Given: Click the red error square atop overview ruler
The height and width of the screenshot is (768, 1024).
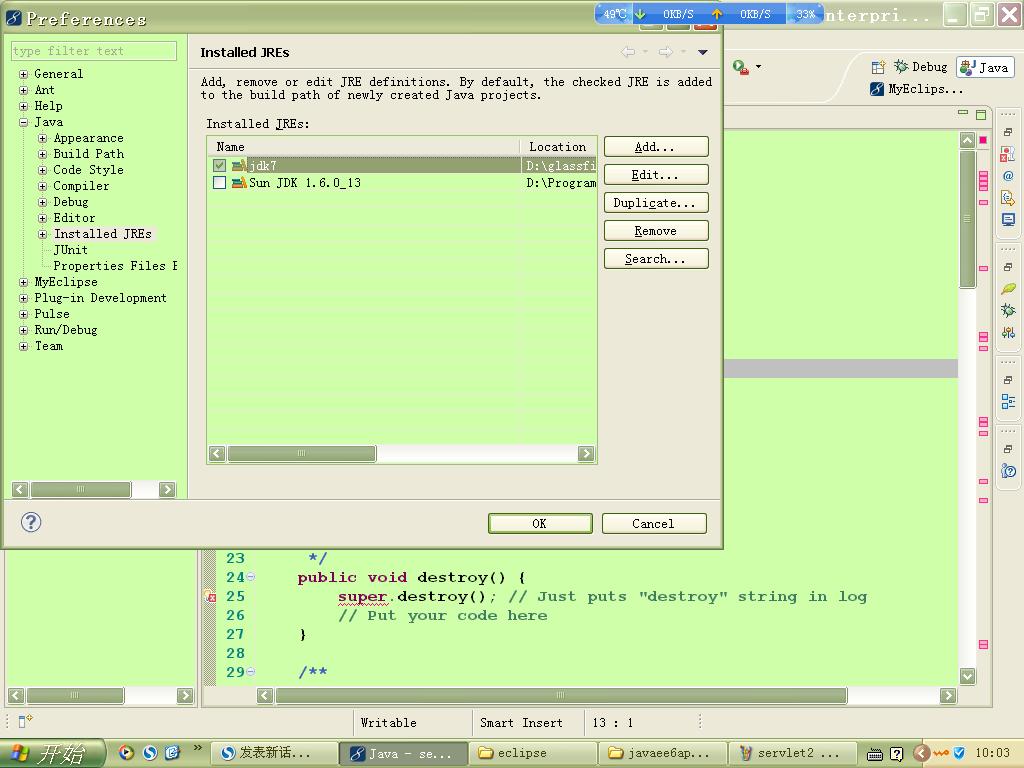Looking at the screenshot, I should coord(983,140).
